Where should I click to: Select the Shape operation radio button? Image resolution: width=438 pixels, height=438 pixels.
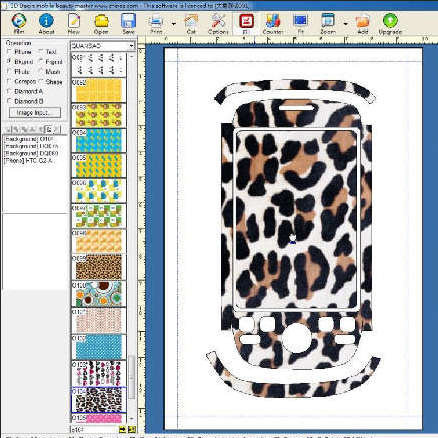(x=41, y=81)
